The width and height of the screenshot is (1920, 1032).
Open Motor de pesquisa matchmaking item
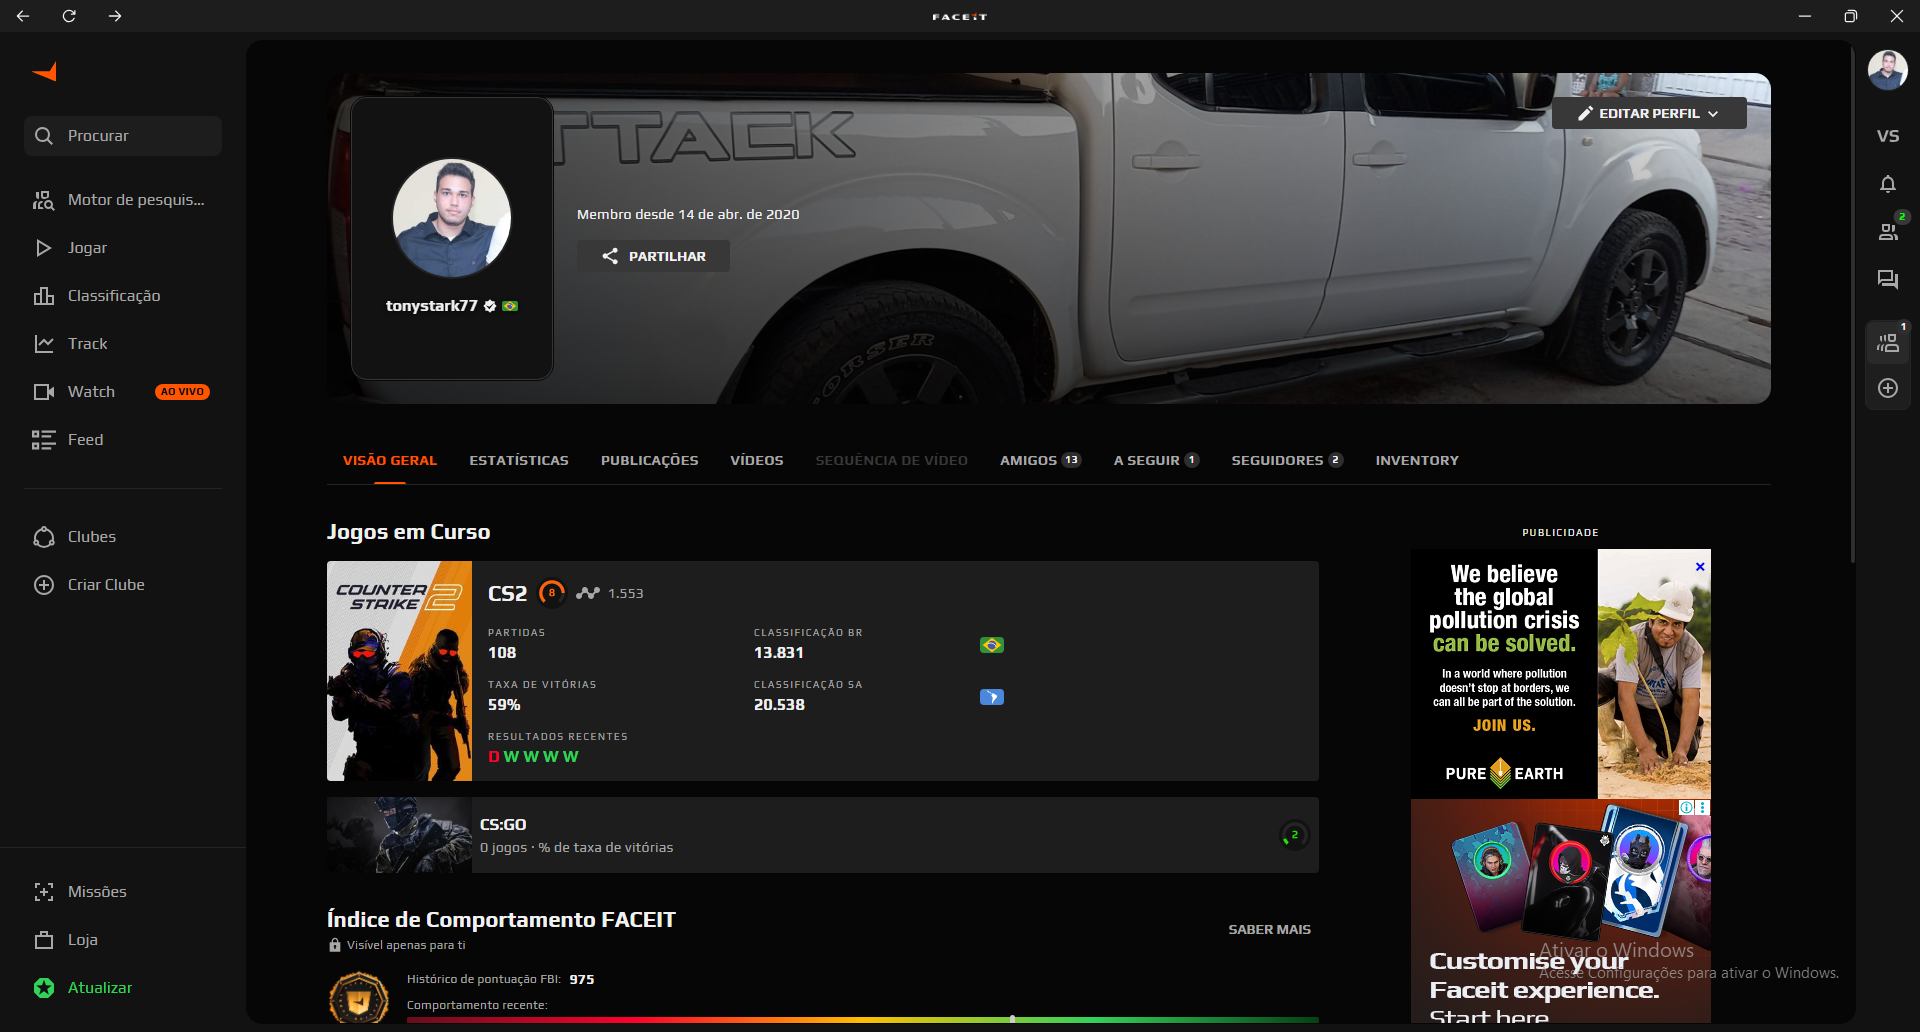(x=123, y=200)
